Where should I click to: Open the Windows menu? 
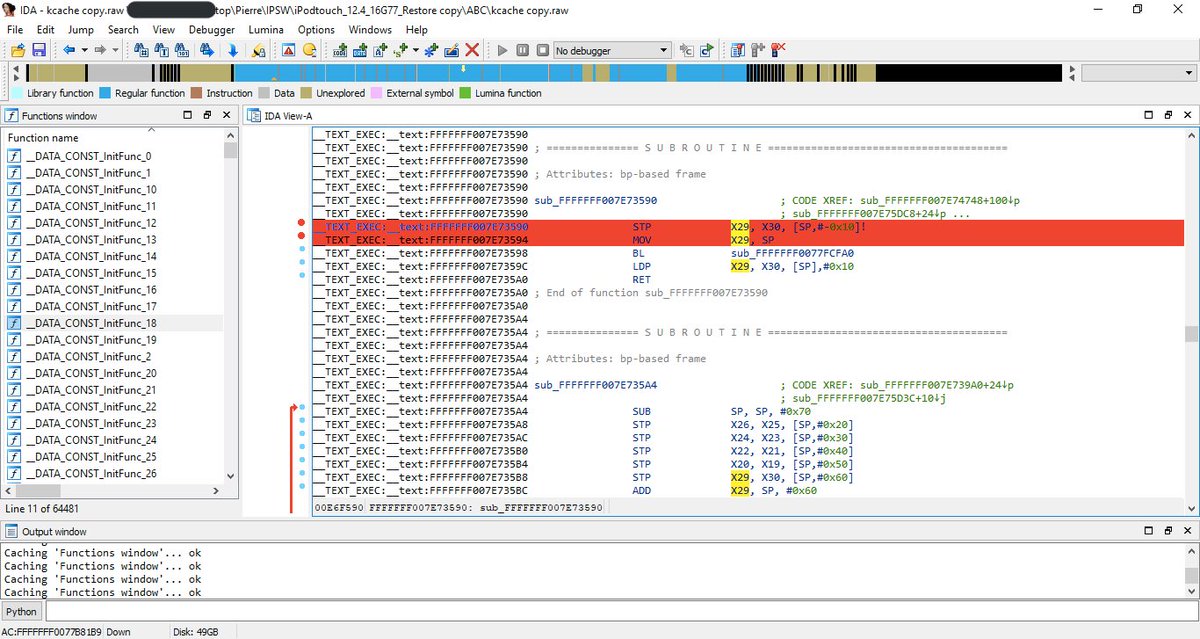370,30
